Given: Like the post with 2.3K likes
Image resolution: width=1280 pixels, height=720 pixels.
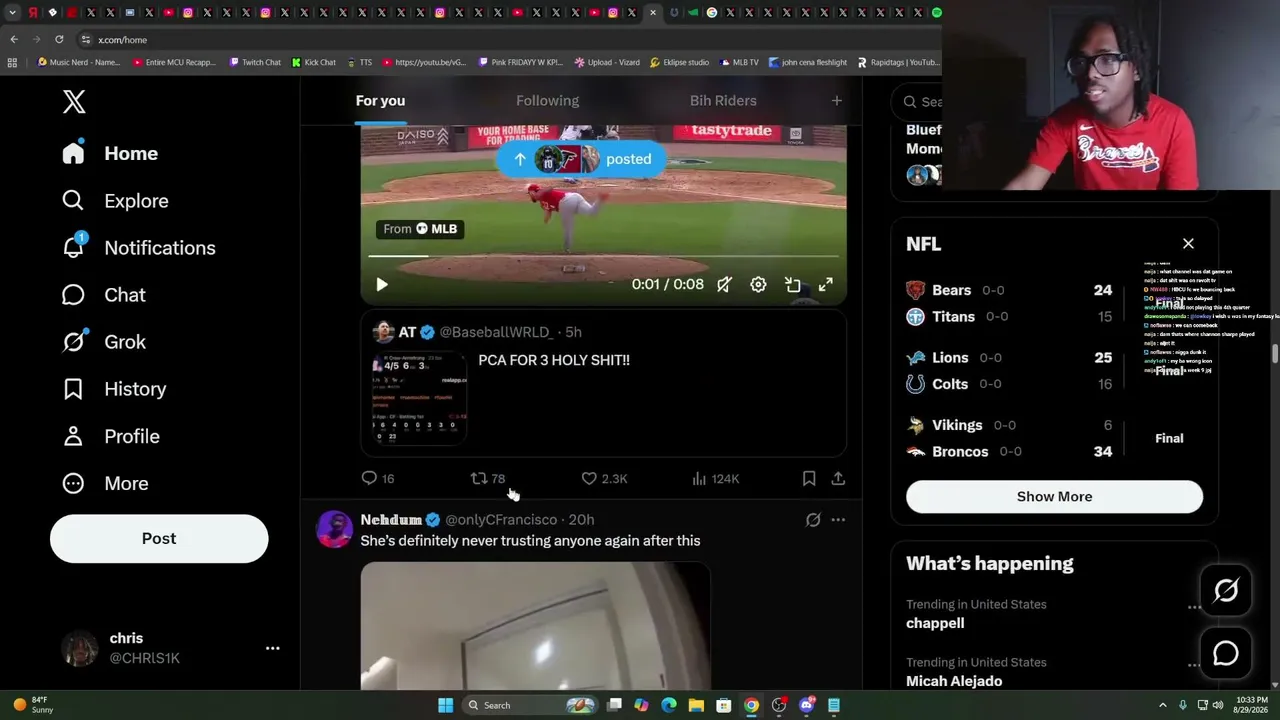Looking at the screenshot, I should pyautogui.click(x=604, y=479).
